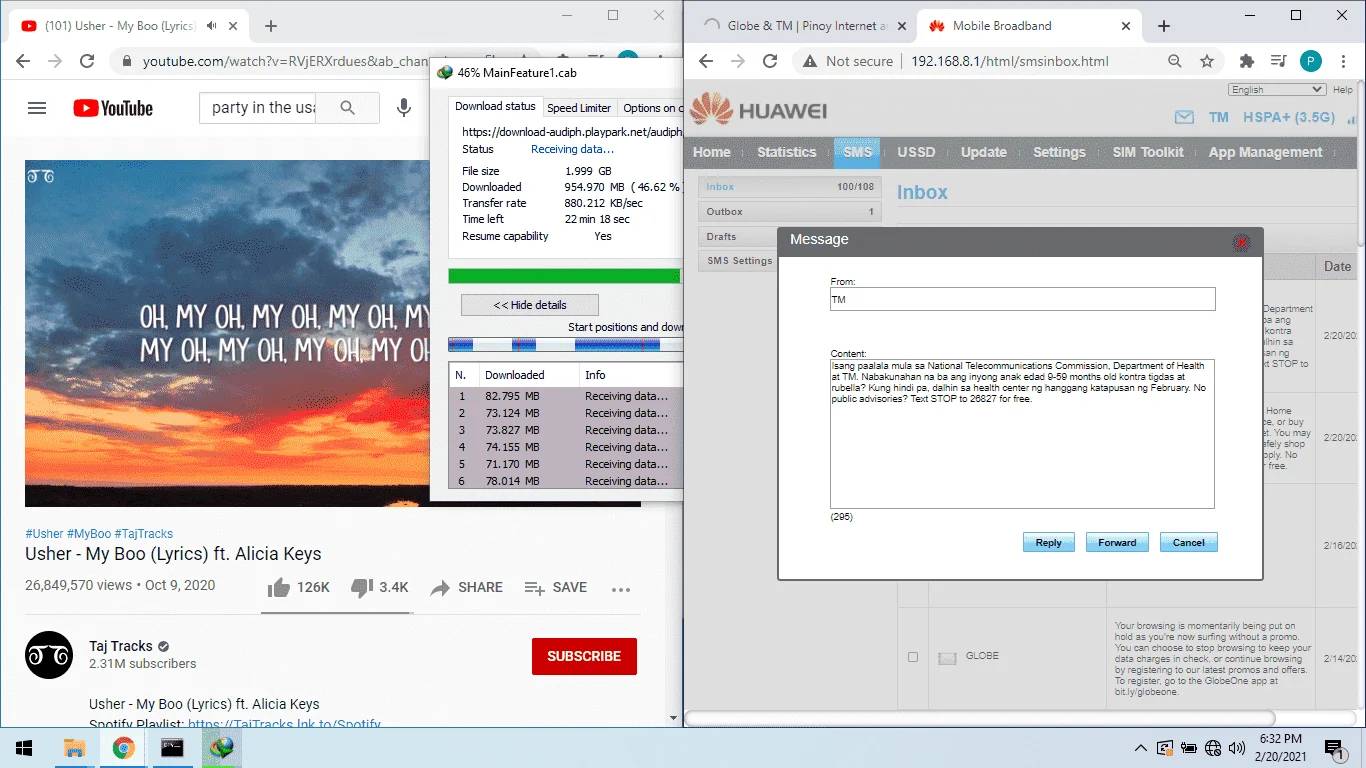Click the green download progress bar
Image resolution: width=1366 pixels, height=768 pixels.
[564, 276]
